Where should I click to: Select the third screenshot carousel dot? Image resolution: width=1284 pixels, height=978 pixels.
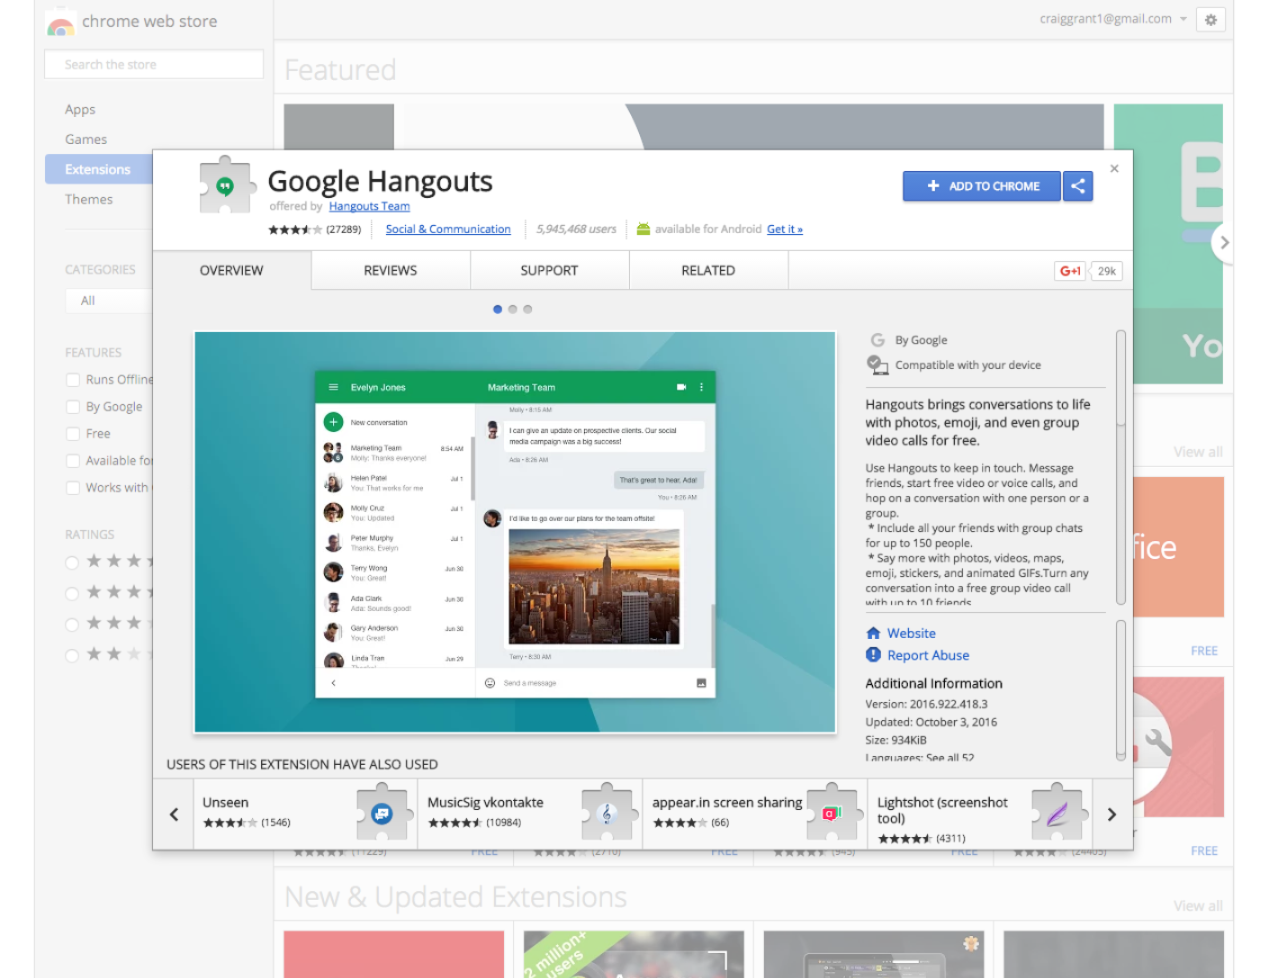(528, 309)
